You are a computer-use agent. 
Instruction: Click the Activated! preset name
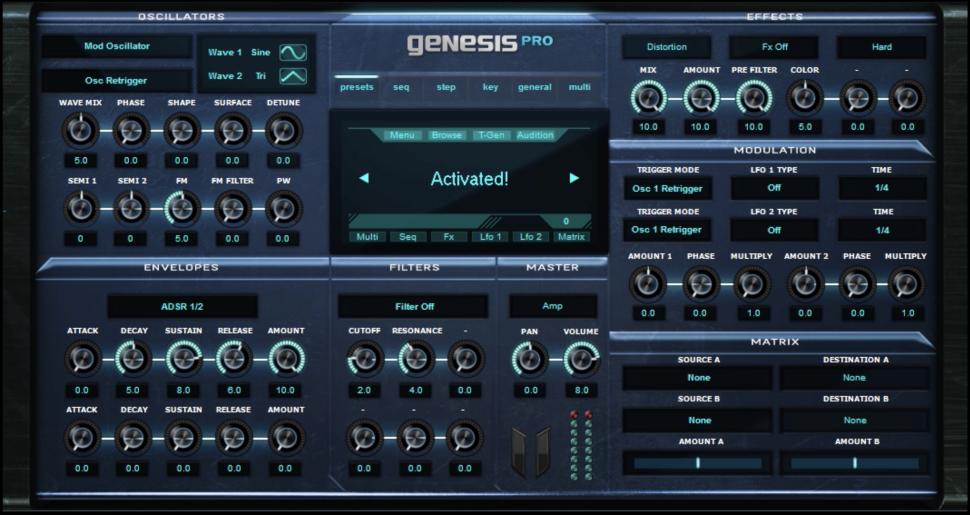coord(469,179)
